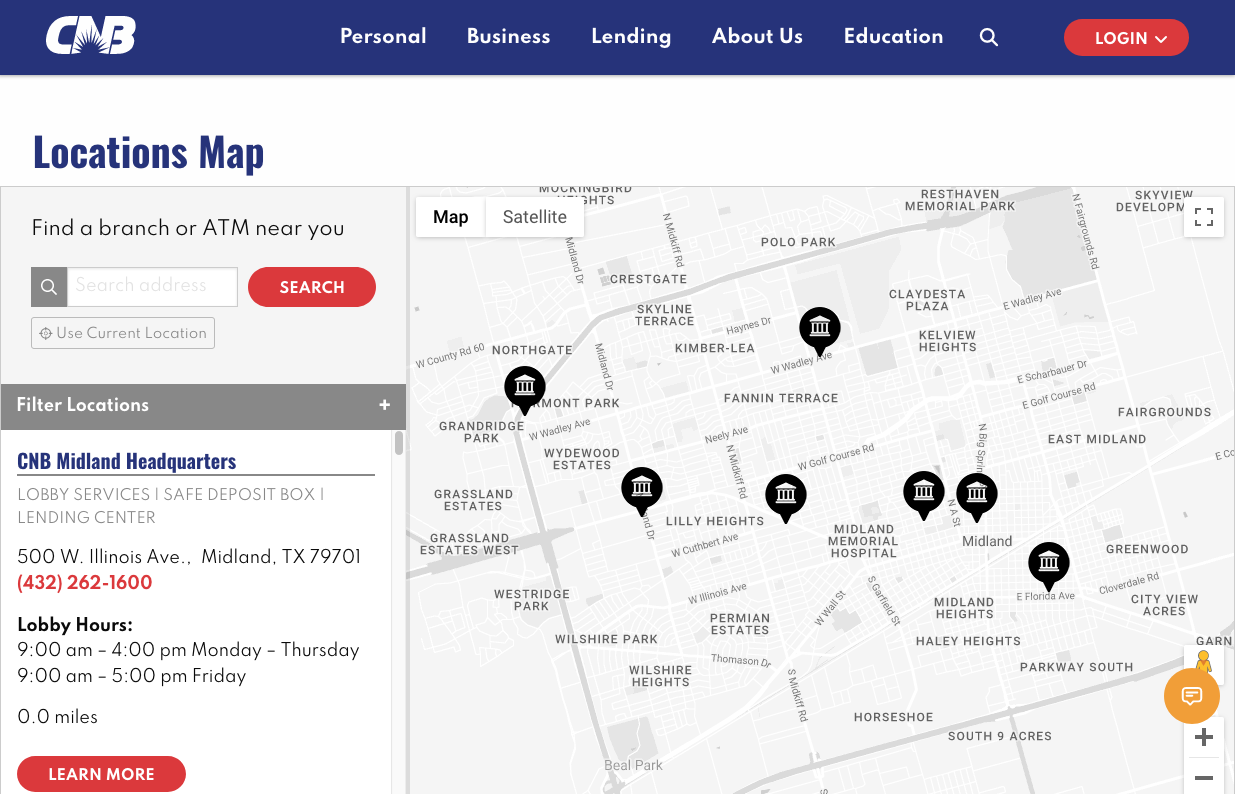The height and width of the screenshot is (794, 1235).
Task: Open the Education menu
Action: pyautogui.click(x=894, y=36)
